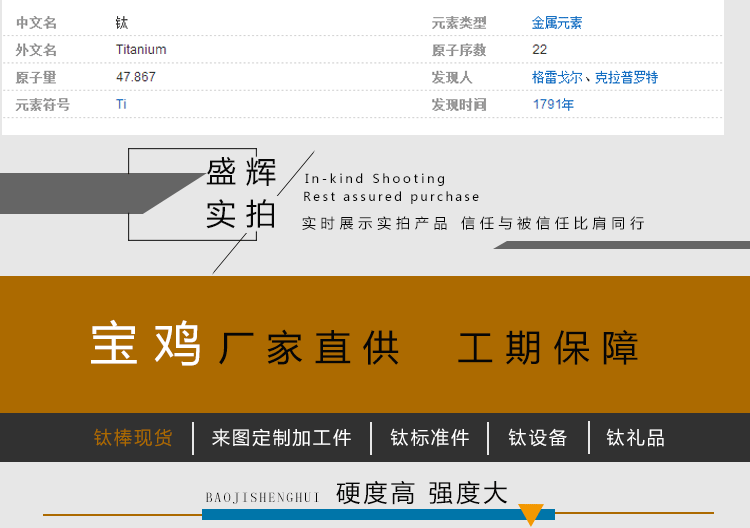This screenshot has width=750, height=528.
Task: Switch to the 钛标准件 tab
Action: click(x=429, y=438)
